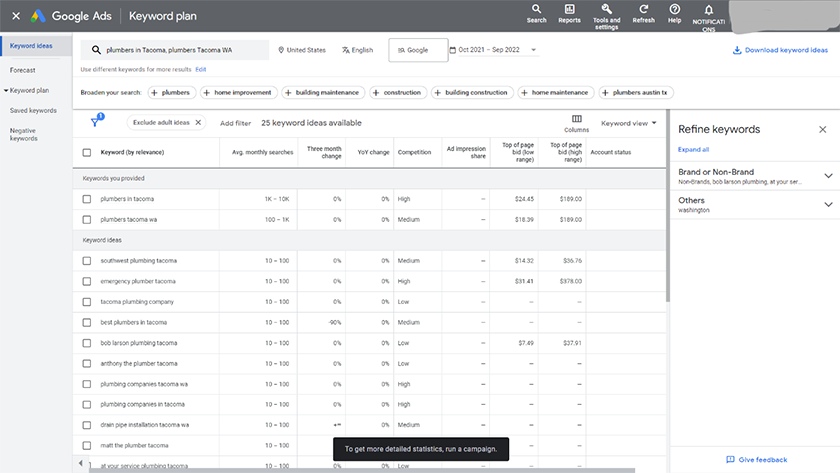The image size is (840, 473).
Task: Click the horizontal table scrollbar
Action: (x=362, y=470)
